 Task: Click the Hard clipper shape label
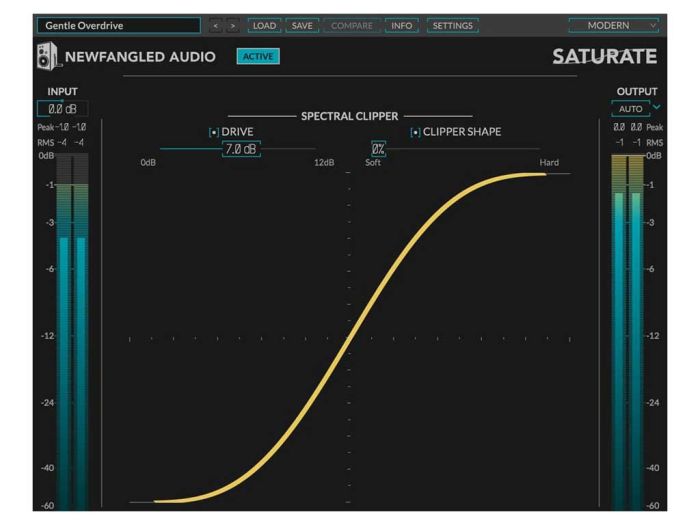click(549, 162)
